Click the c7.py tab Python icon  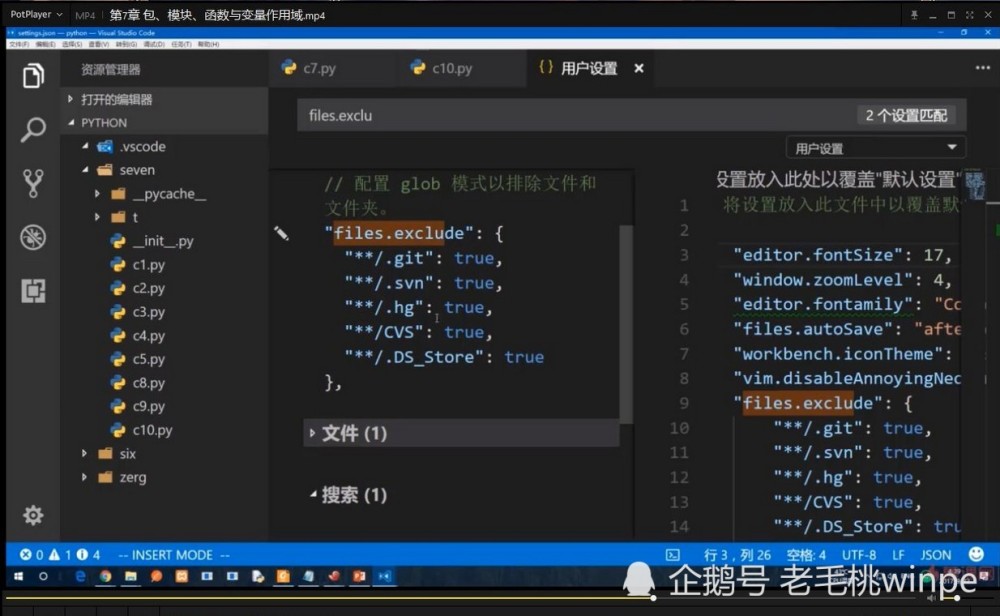coord(289,68)
